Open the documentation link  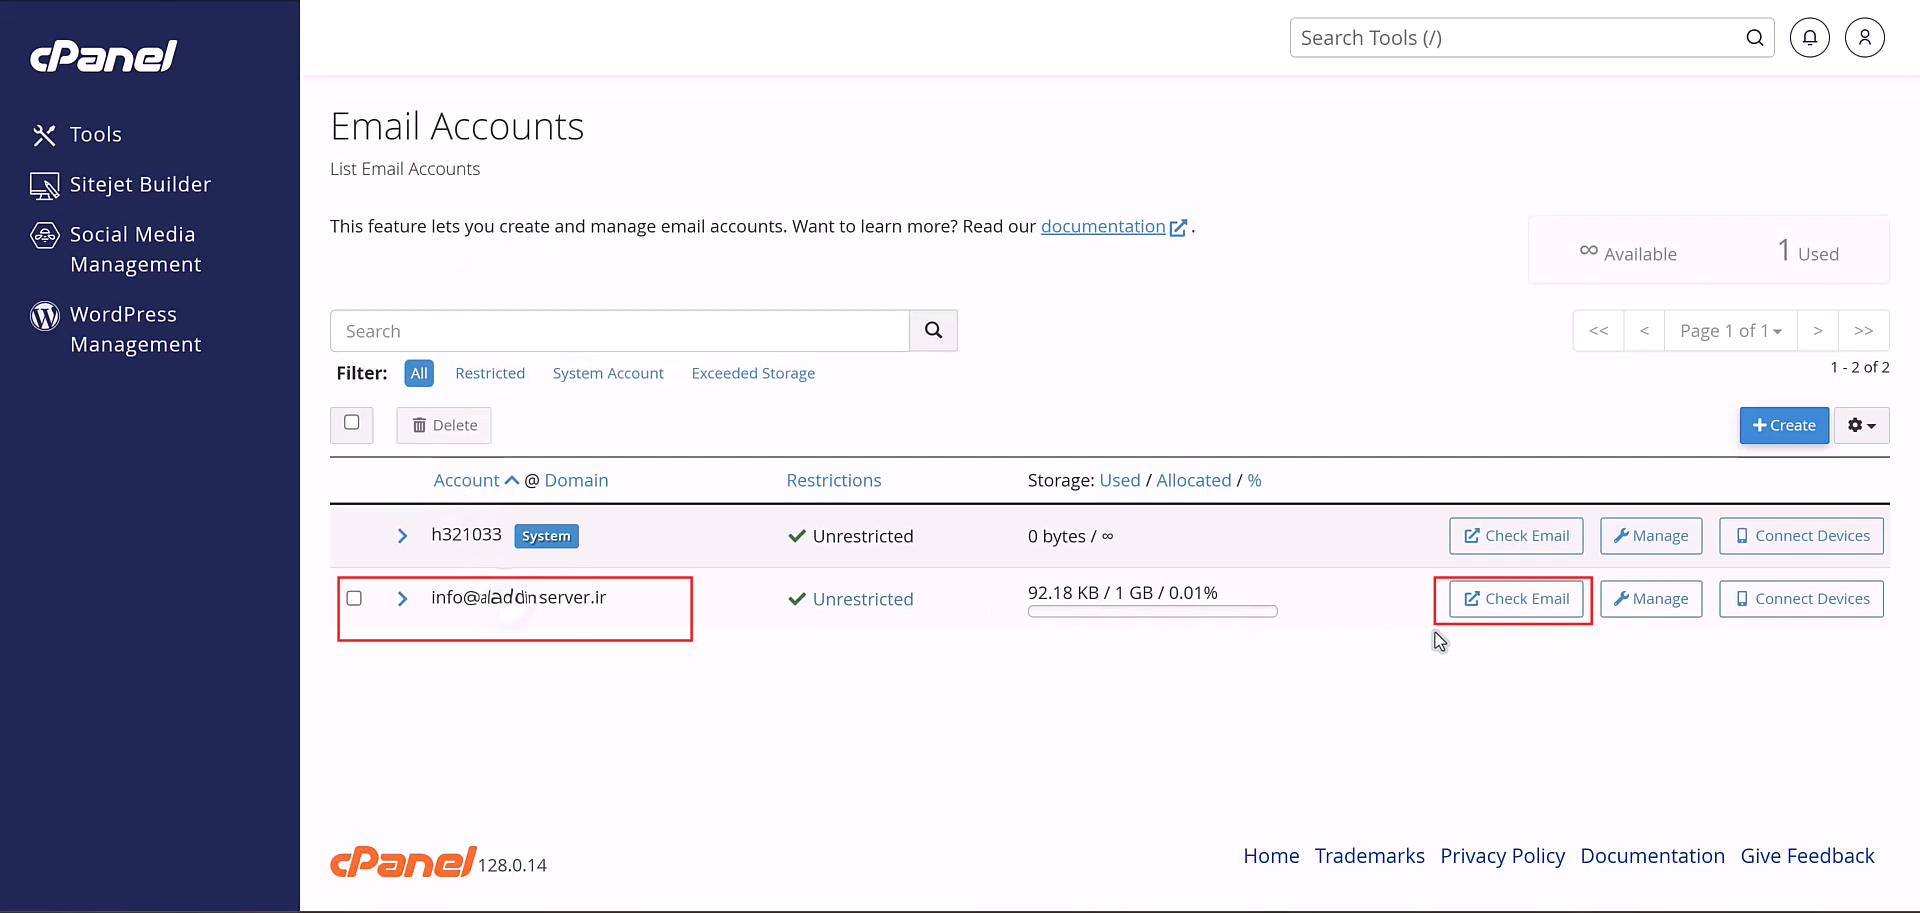[x=1103, y=226]
